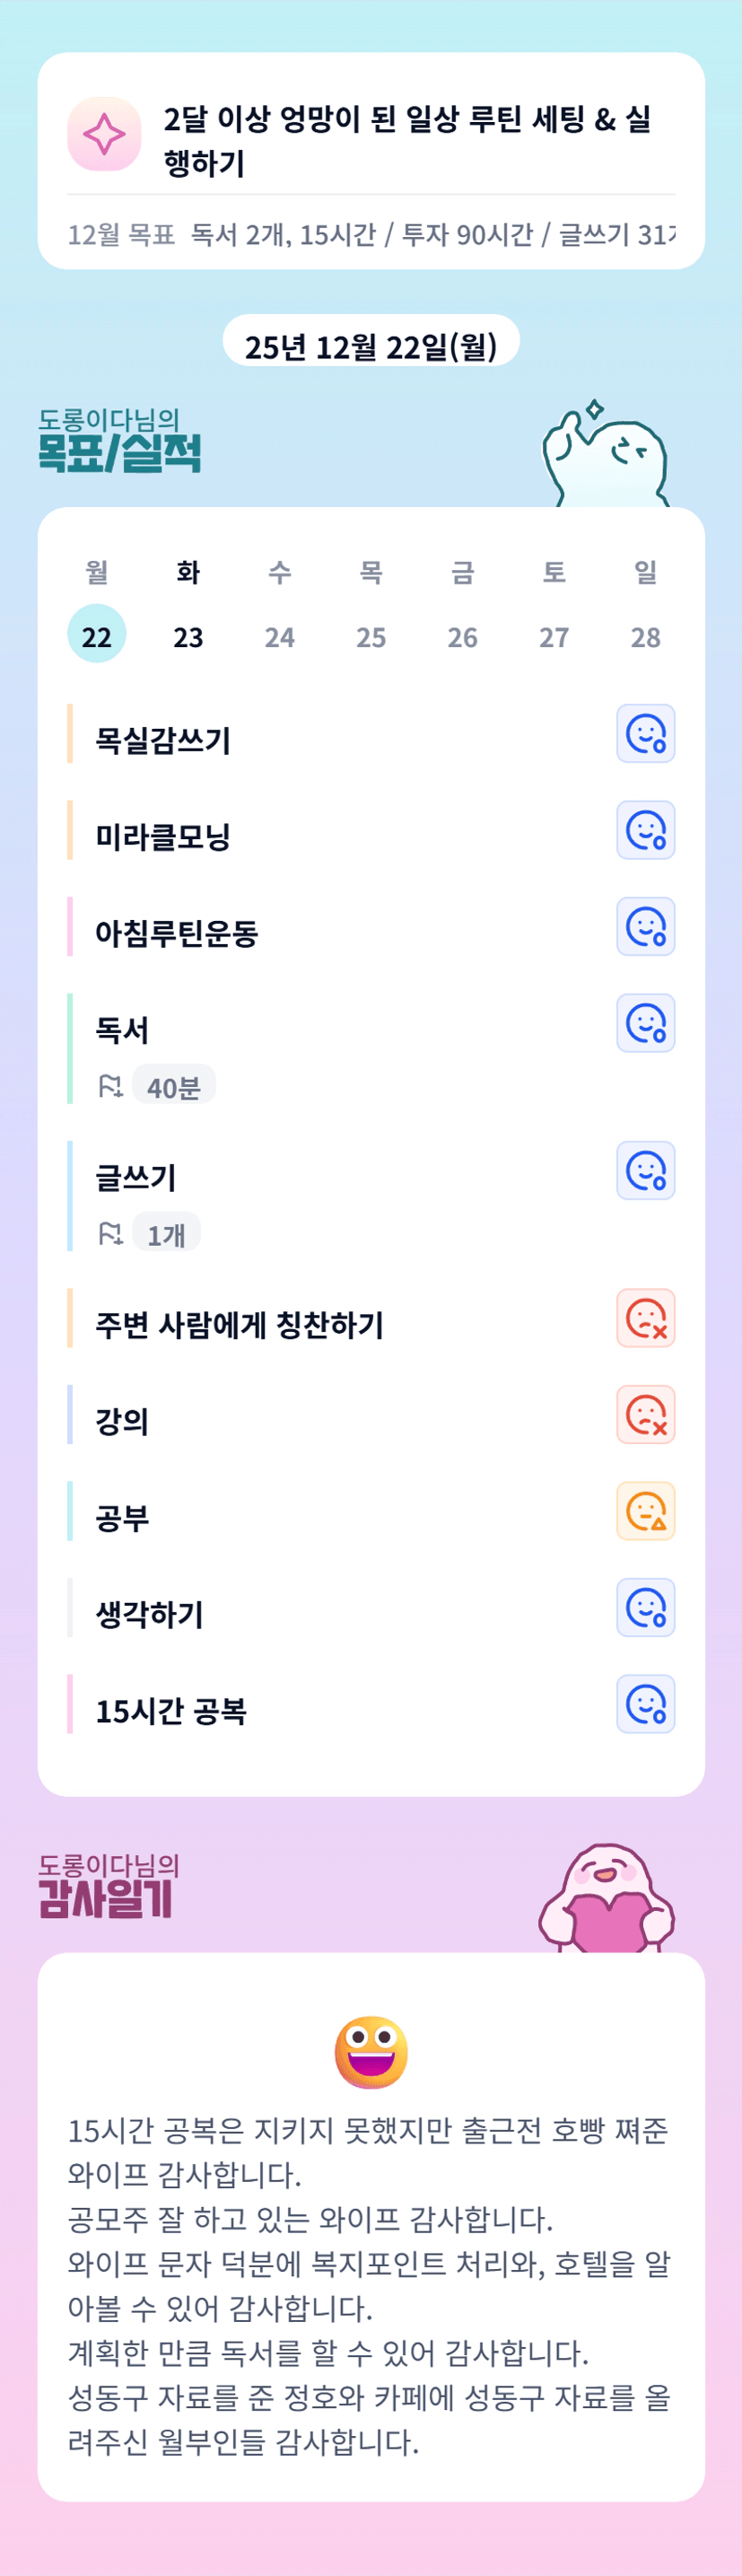
Task: Toggle red face for 주변 사람에게 칭찬하기
Action: click(645, 1318)
